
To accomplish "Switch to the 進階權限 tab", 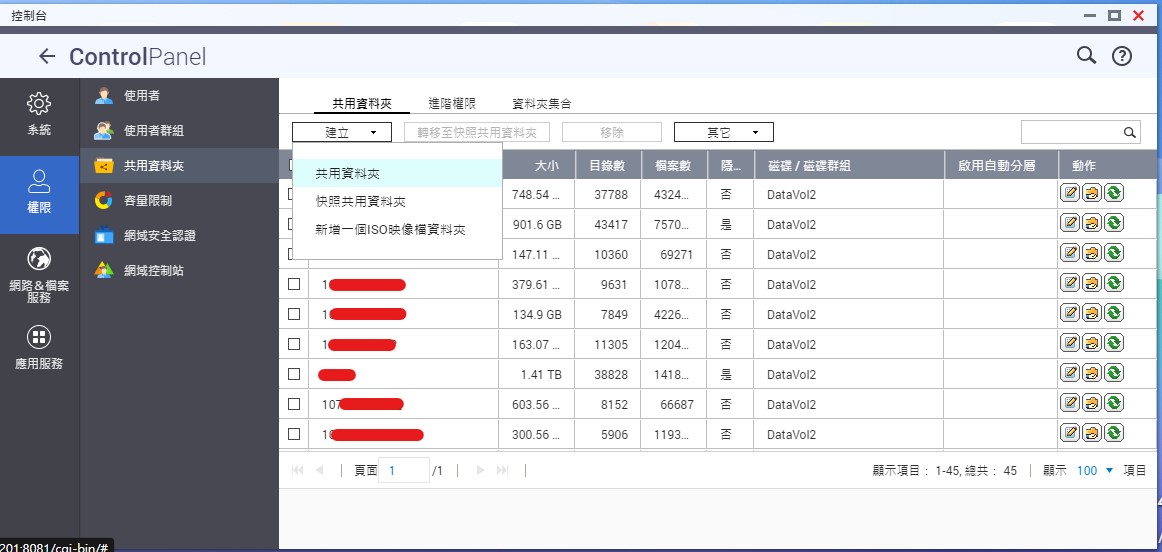I will (451, 103).
